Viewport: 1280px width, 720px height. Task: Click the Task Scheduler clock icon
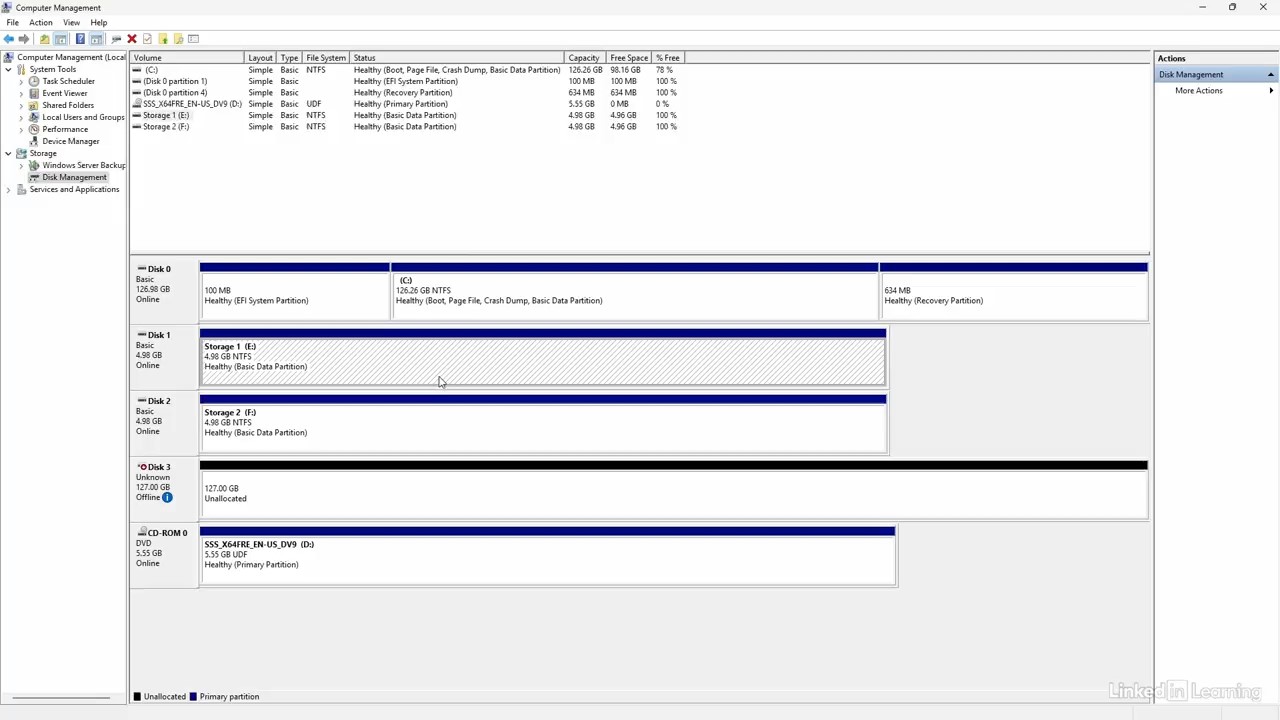(34, 81)
